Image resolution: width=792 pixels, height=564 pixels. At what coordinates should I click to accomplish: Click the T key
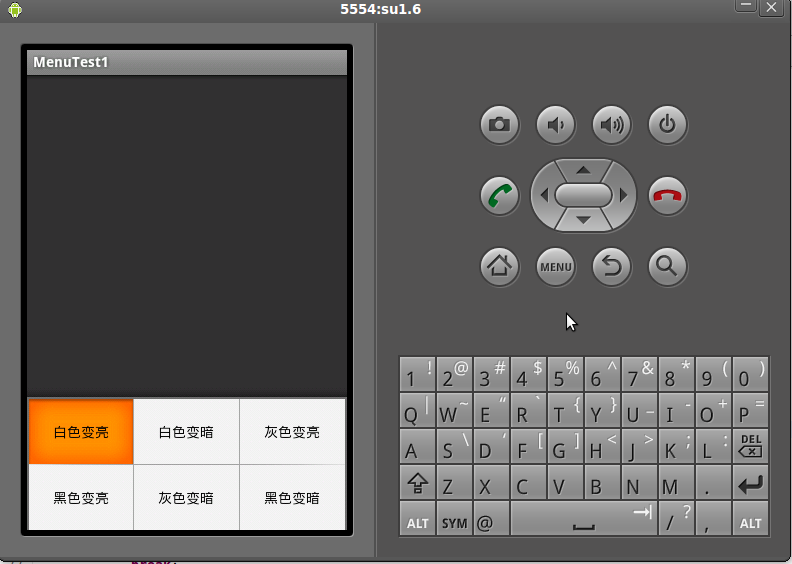pos(565,411)
